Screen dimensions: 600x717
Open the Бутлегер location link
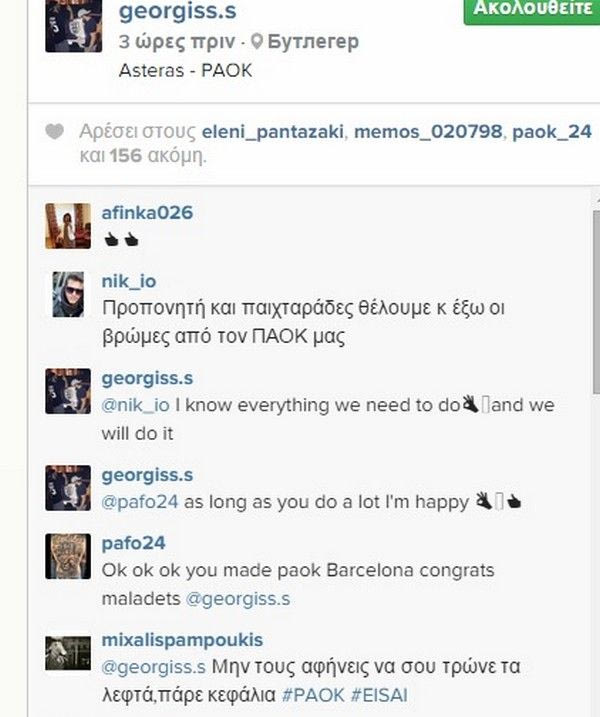point(313,42)
